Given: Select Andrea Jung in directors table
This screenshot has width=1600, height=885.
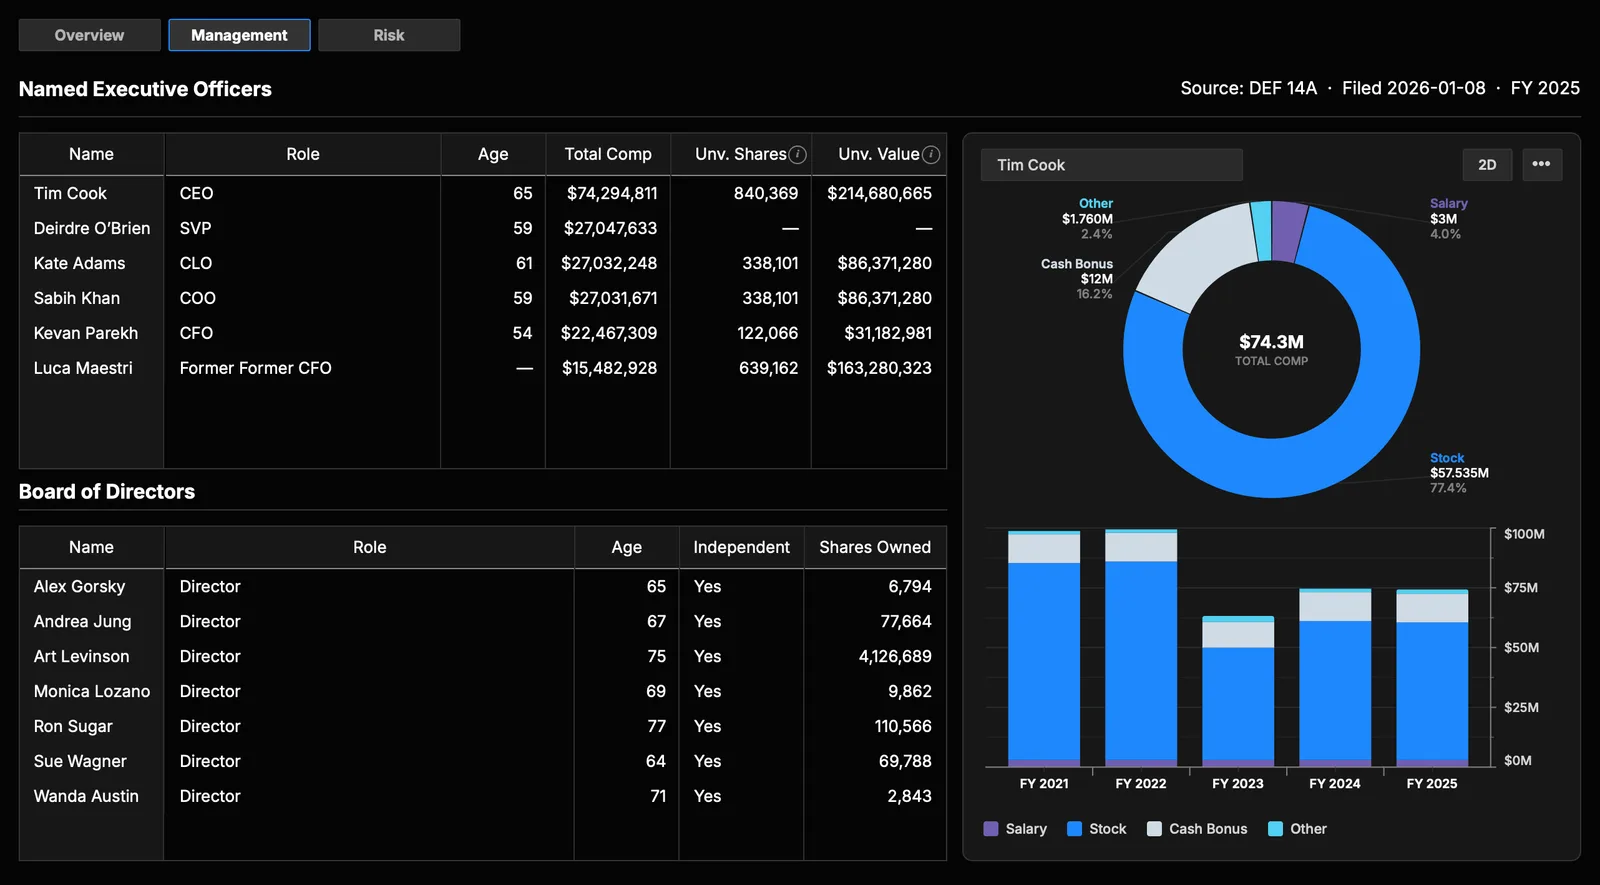Looking at the screenshot, I should 483,621.
